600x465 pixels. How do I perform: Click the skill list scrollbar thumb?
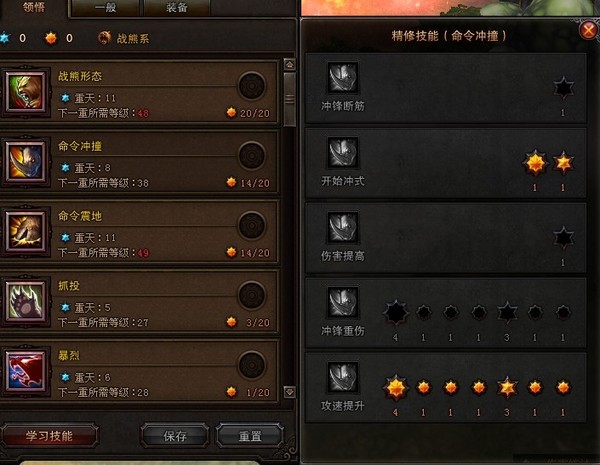pos(290,99)
